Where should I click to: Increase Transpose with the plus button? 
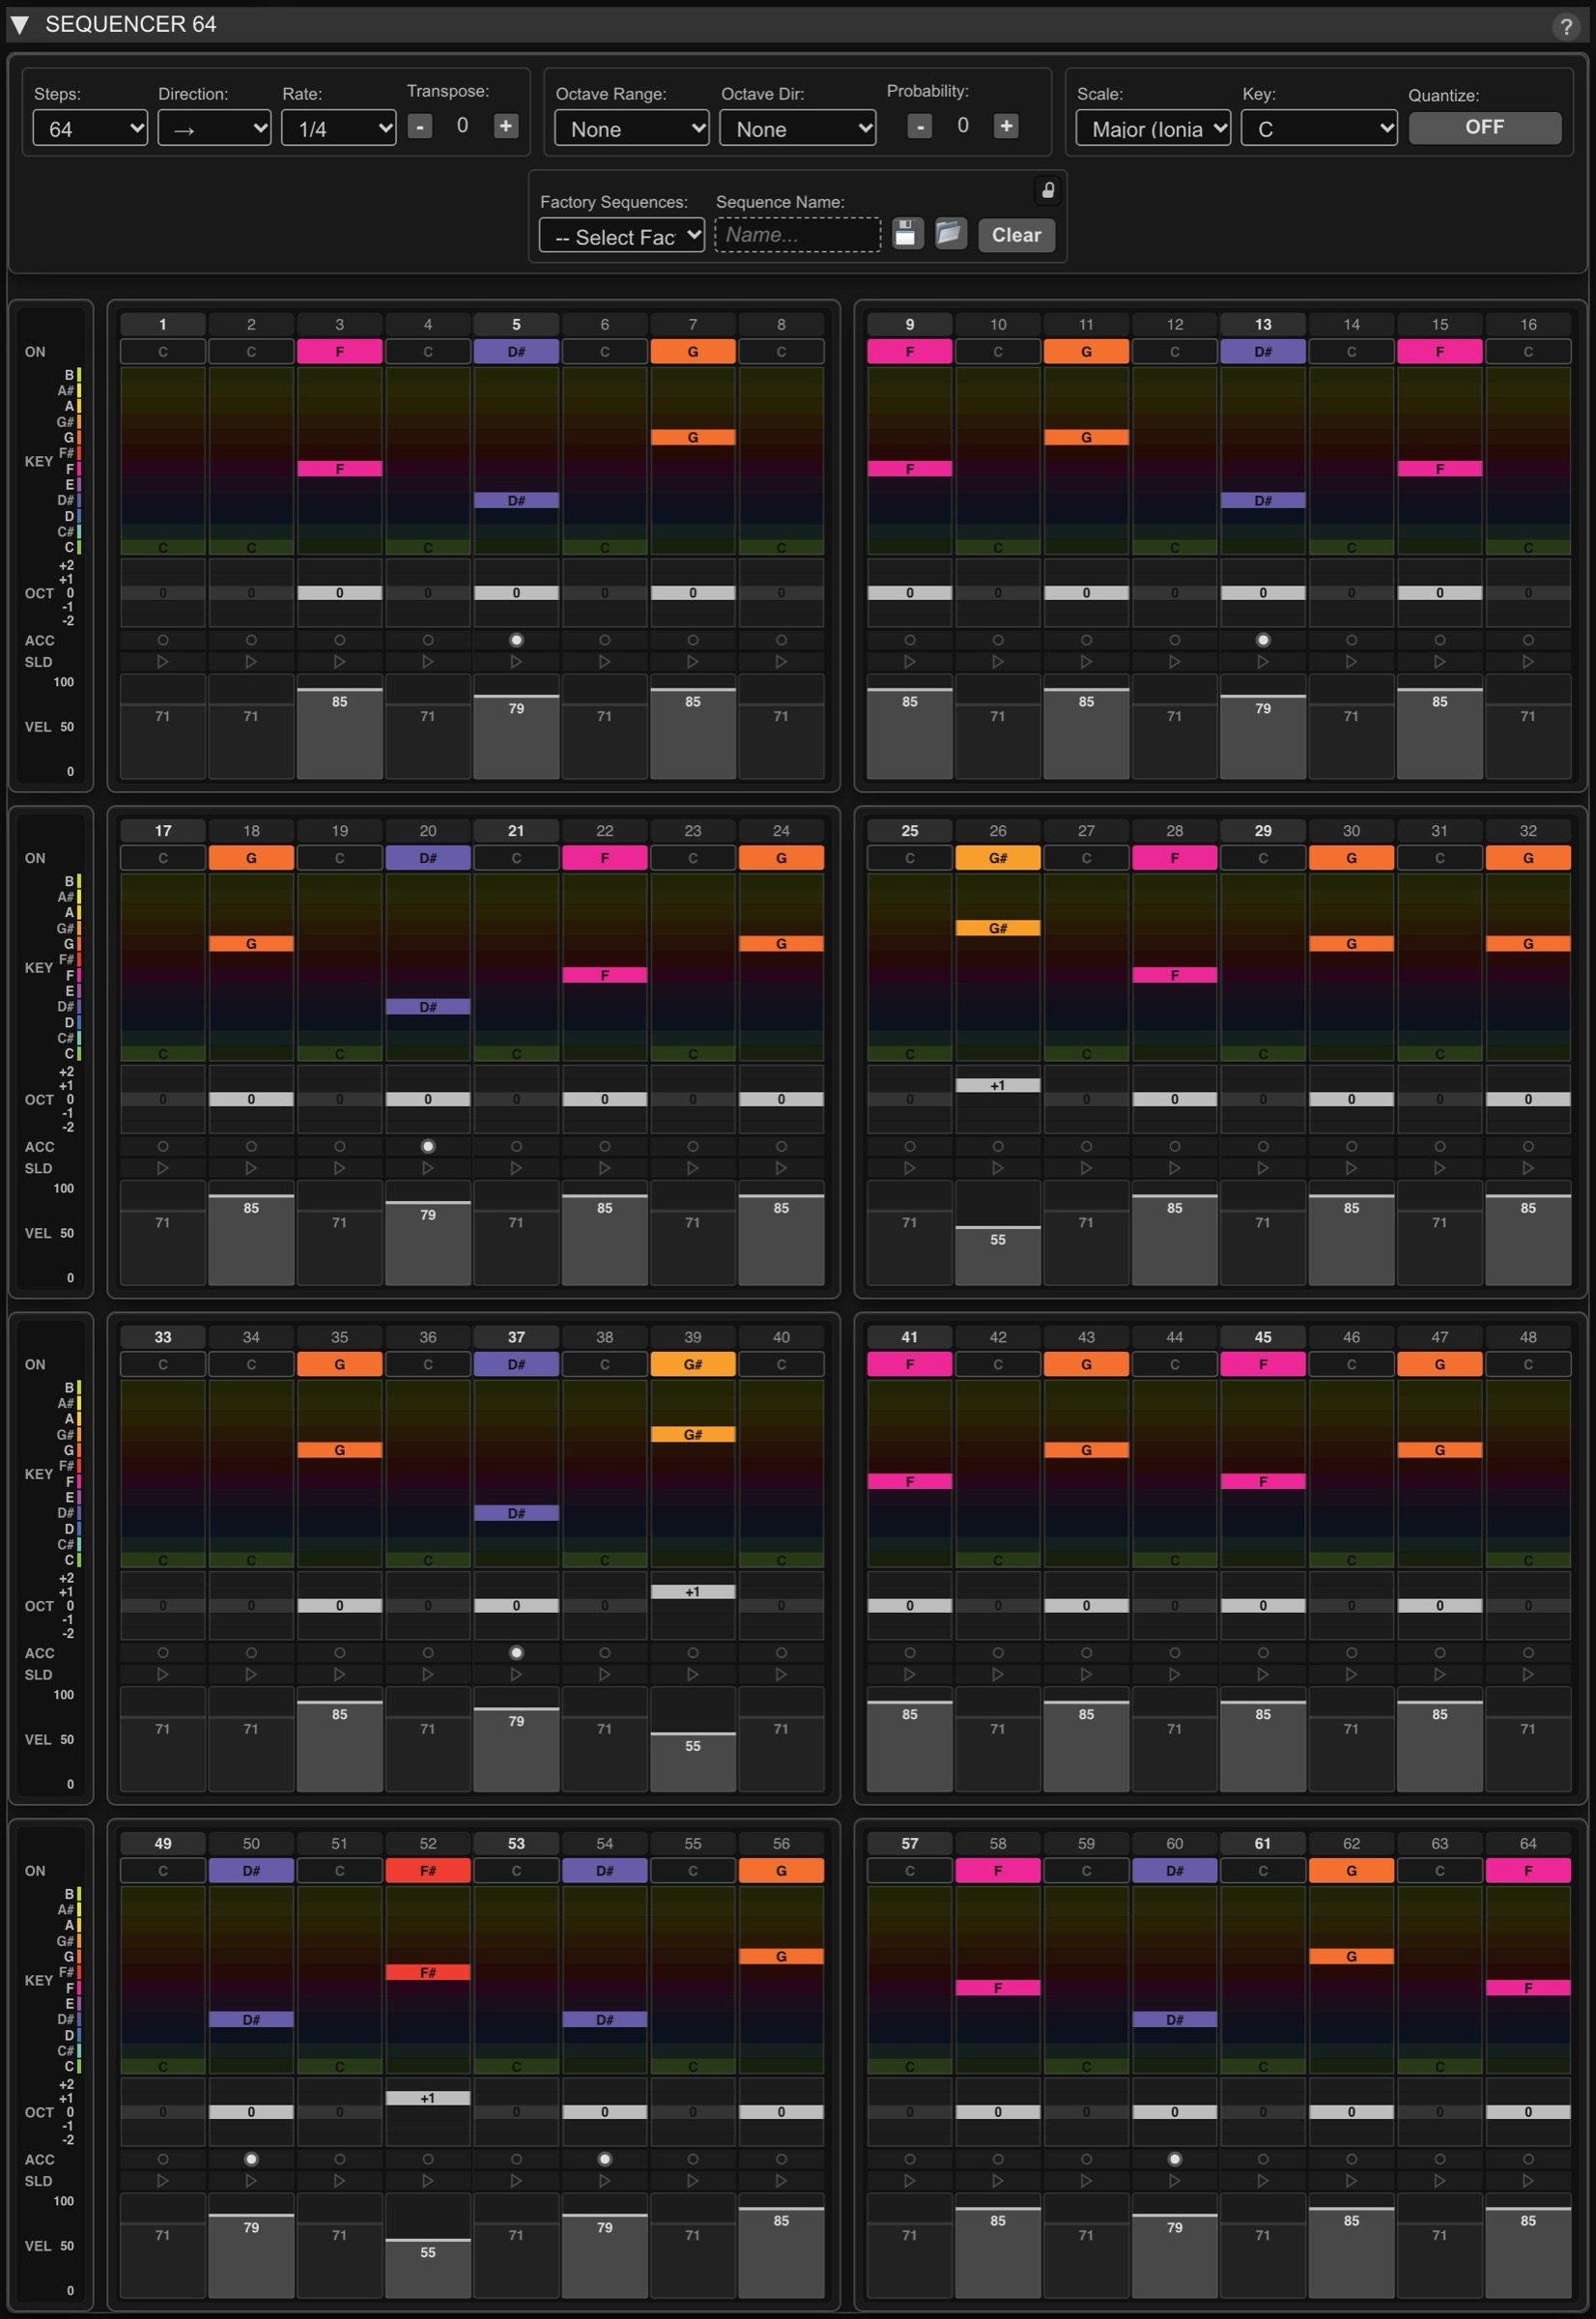point(506,126)
